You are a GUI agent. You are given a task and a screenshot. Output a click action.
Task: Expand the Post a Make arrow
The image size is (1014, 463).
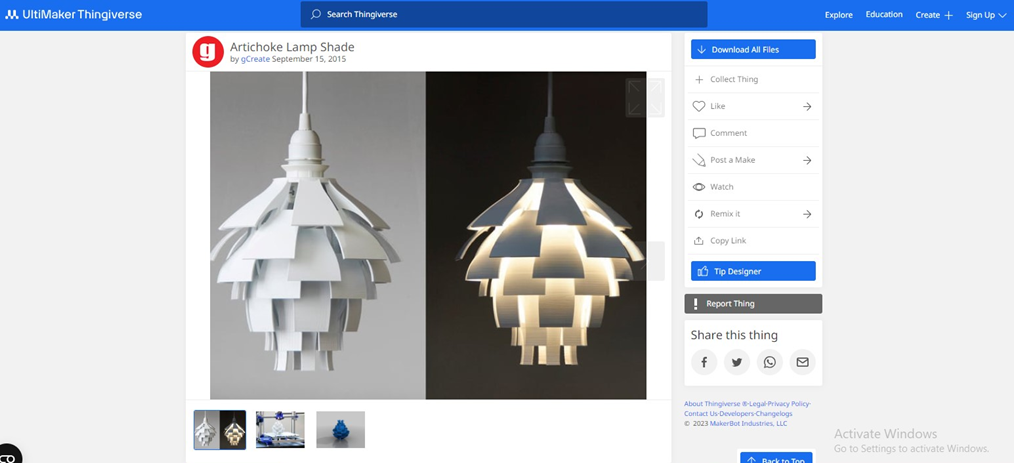(x=807, y=160)
